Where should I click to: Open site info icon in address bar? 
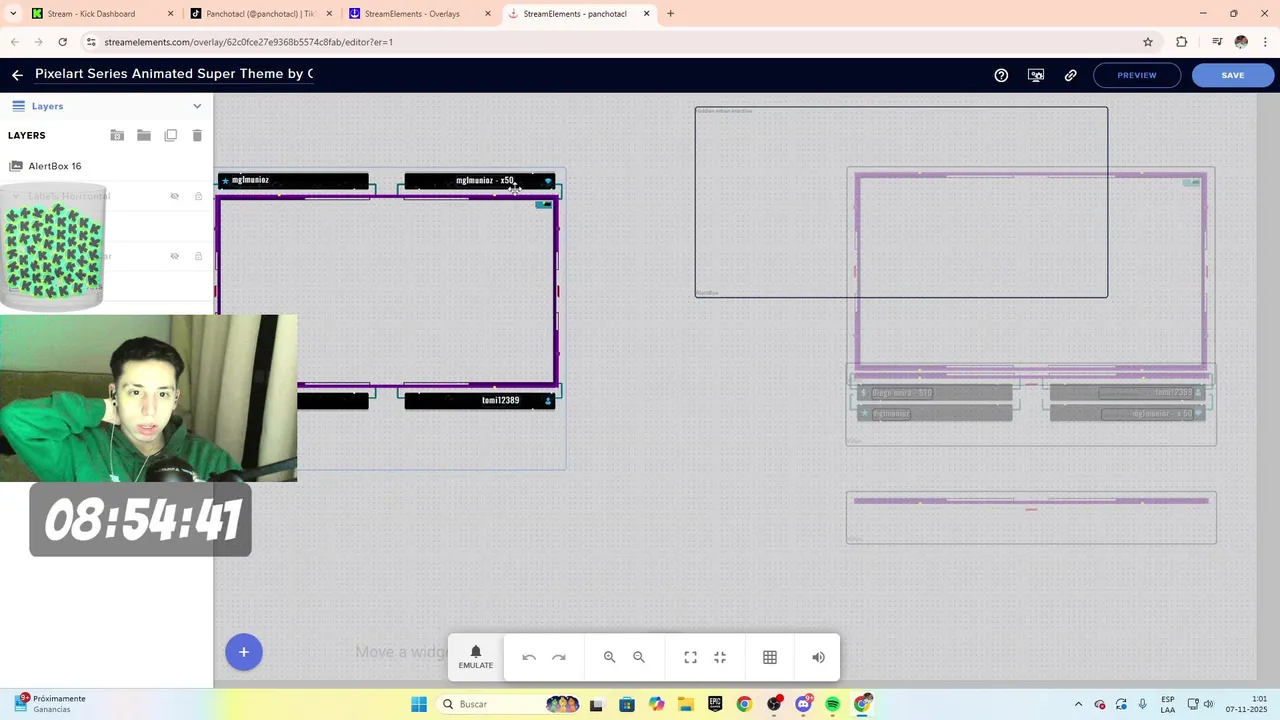click(x=91, y=42)
